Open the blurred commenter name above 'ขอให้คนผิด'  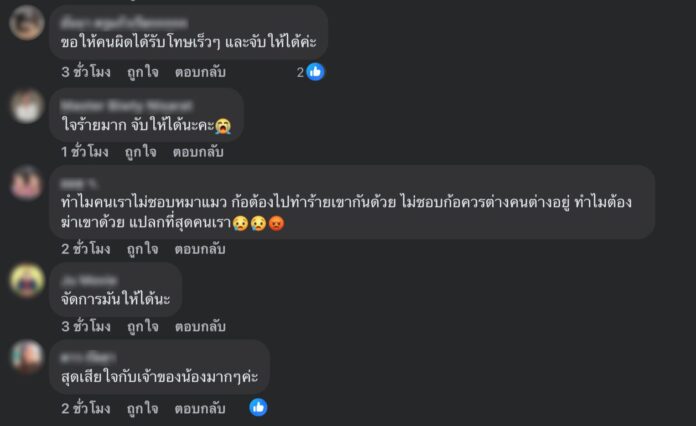pyautogui.click(x=124, y=22)
